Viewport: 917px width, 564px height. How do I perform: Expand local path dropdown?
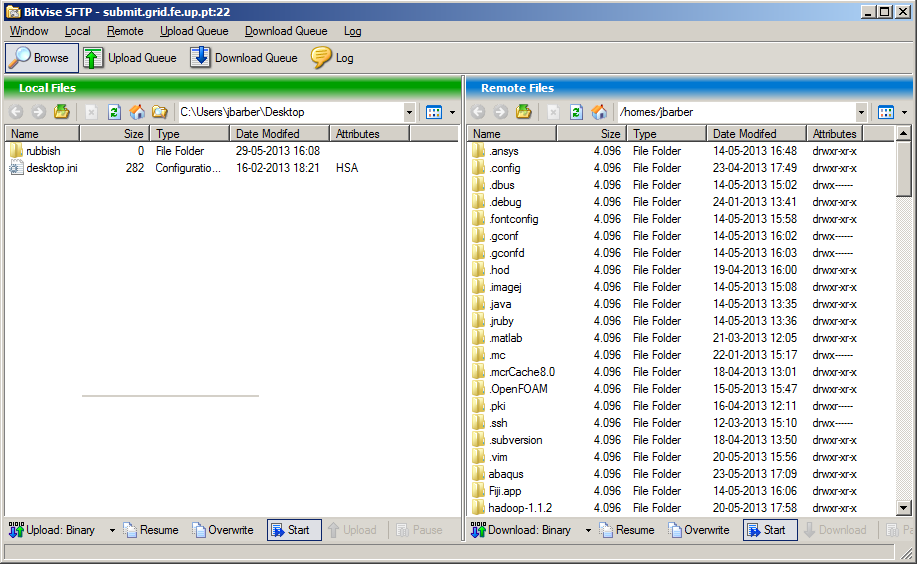[409, 112]
